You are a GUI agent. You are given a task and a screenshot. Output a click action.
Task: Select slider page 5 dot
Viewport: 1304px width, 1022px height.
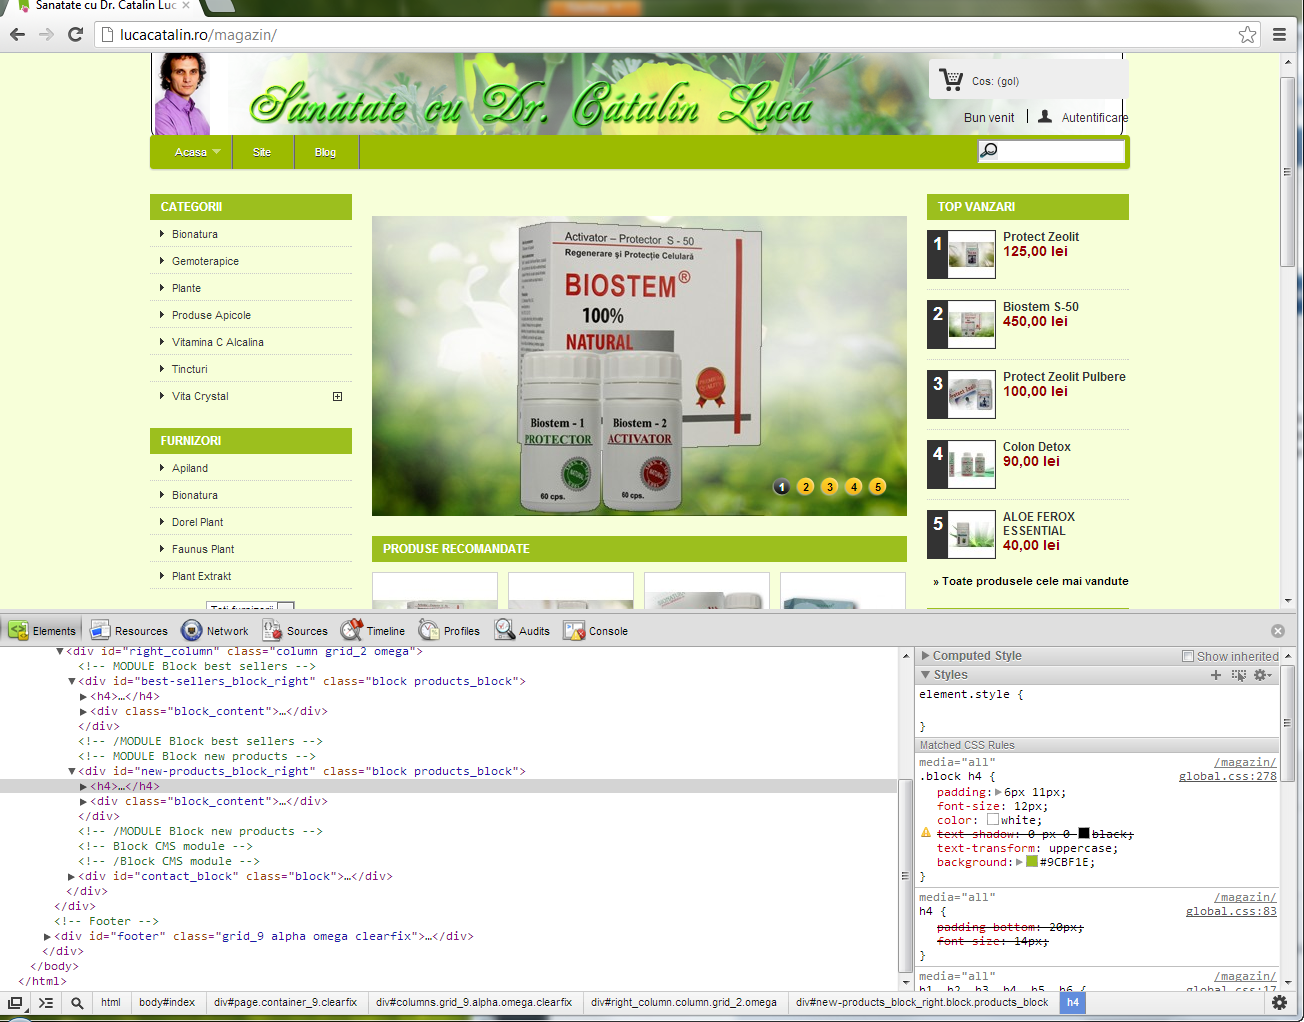pos(878,487)
